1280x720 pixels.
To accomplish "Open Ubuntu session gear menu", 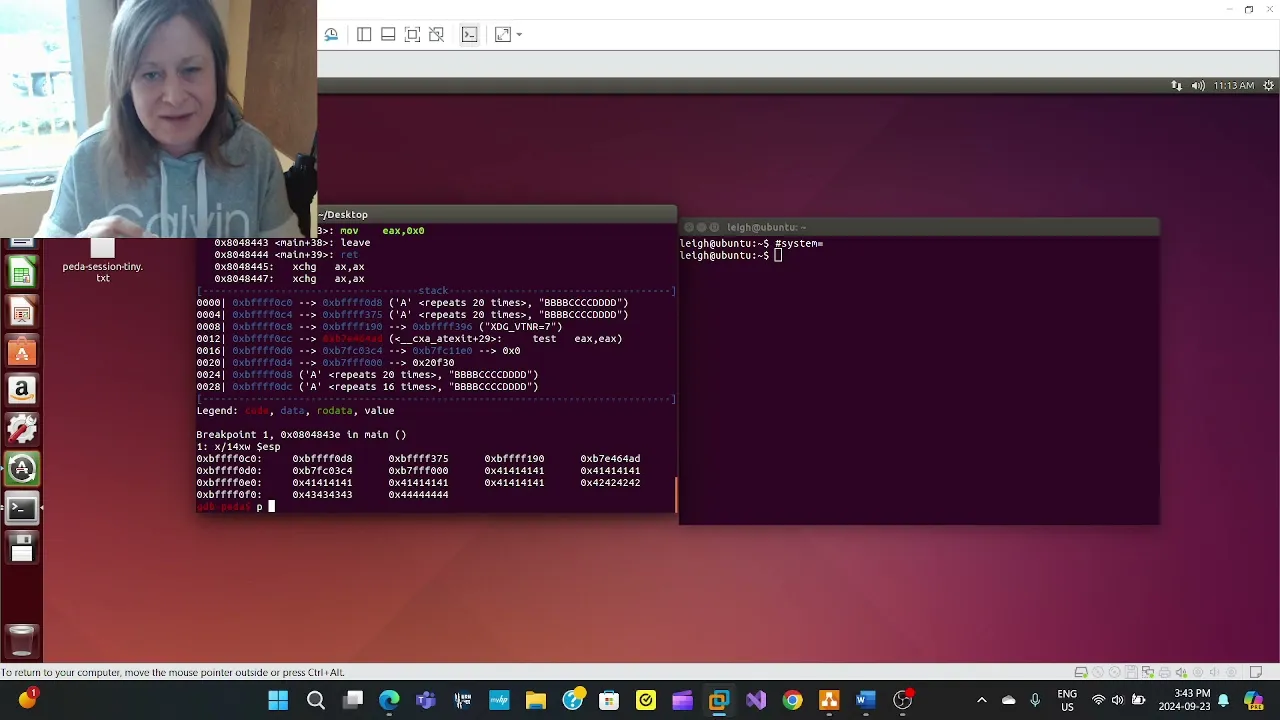I will click(1268, 86).
